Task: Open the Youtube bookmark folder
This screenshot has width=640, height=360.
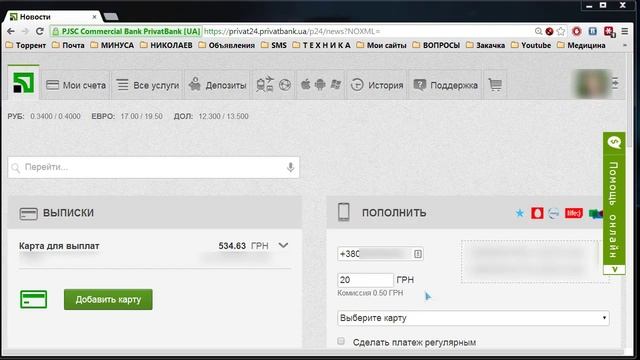Action: 531,45
